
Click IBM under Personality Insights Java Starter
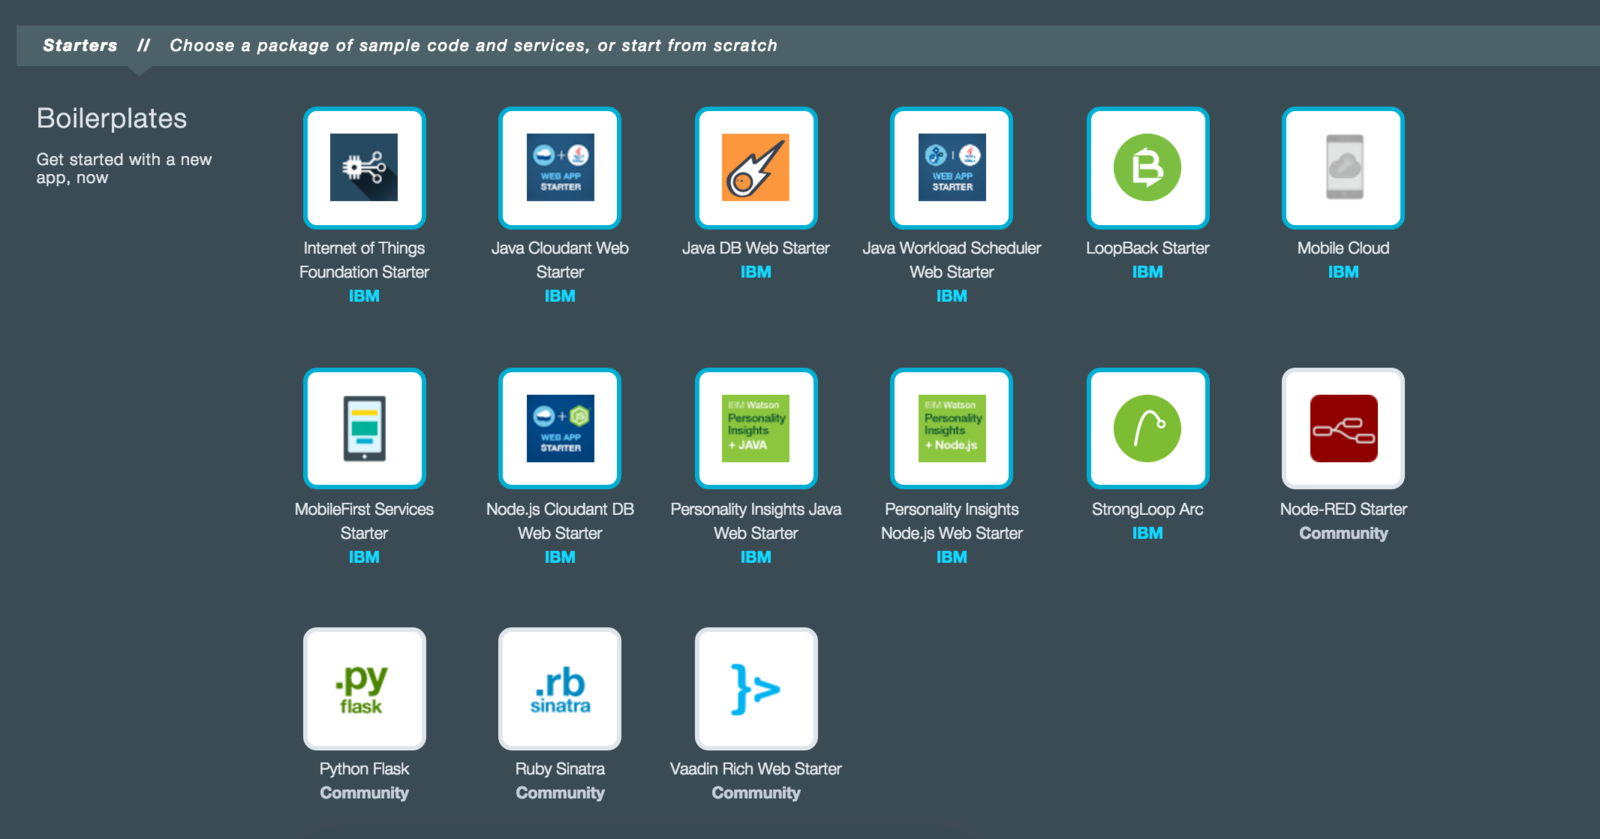click(x=756, y=557)
